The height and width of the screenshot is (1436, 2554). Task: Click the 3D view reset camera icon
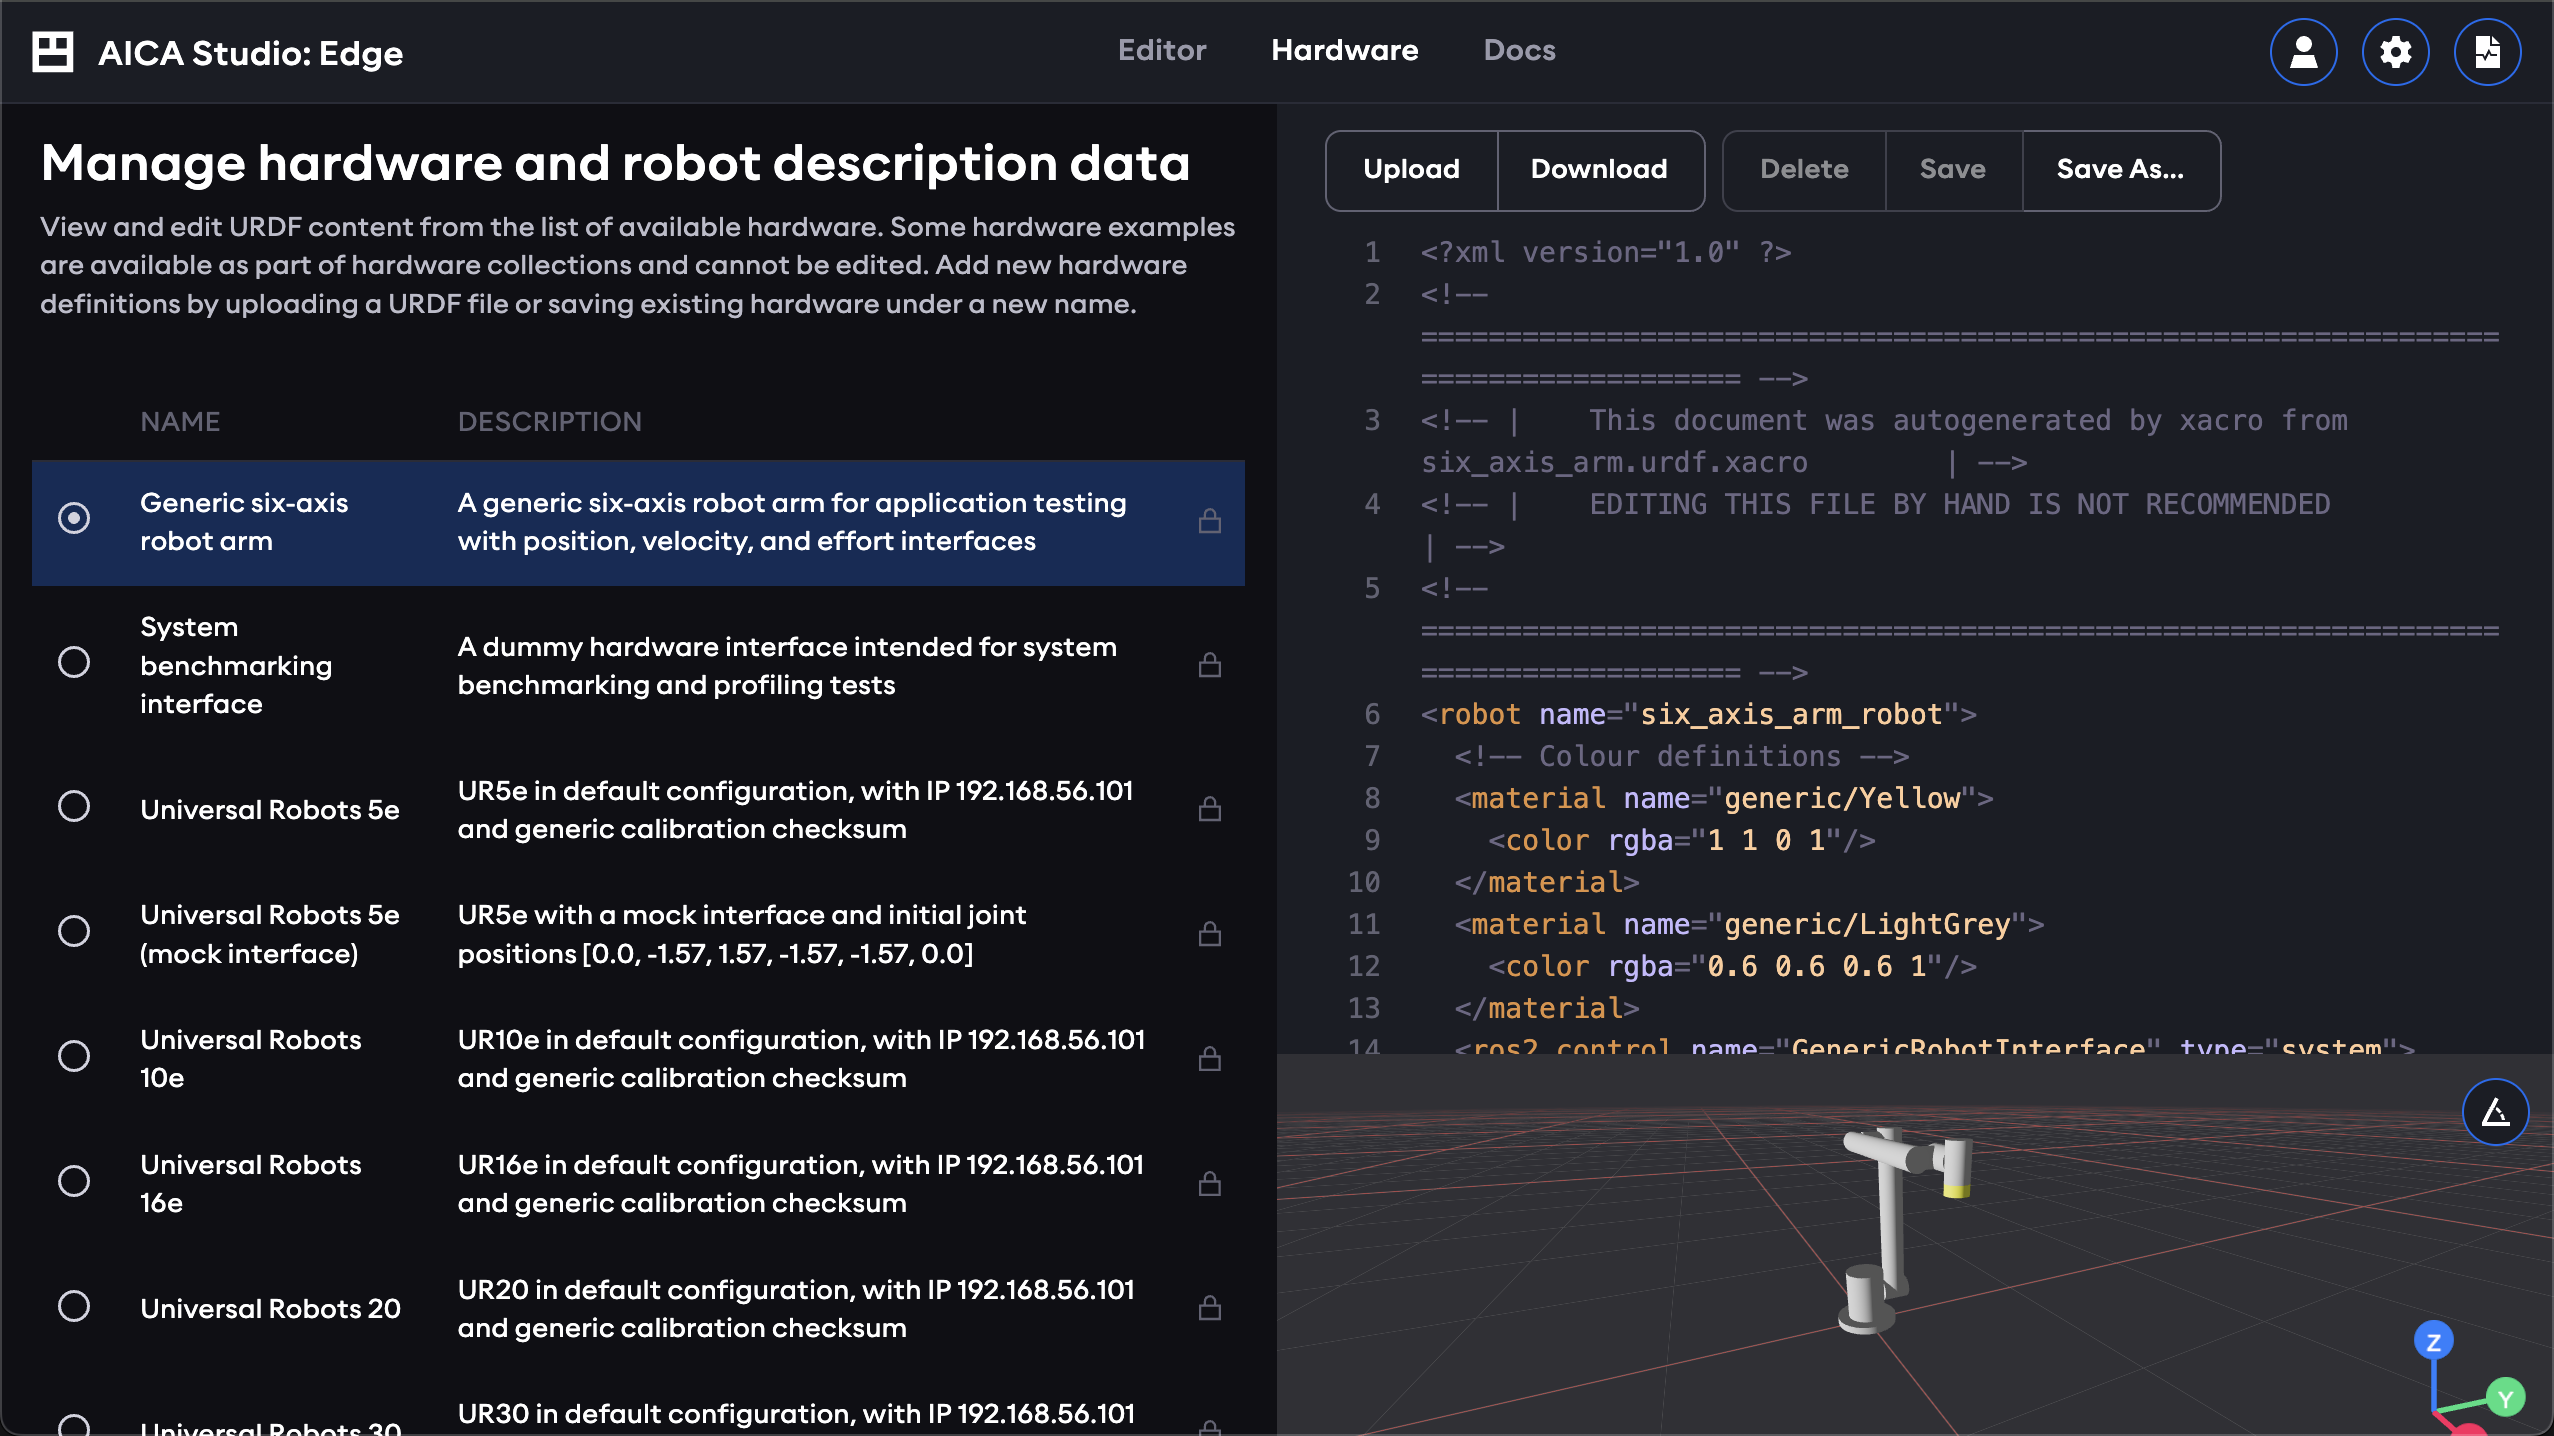pyautogui.click(x=2495, y=1112)
